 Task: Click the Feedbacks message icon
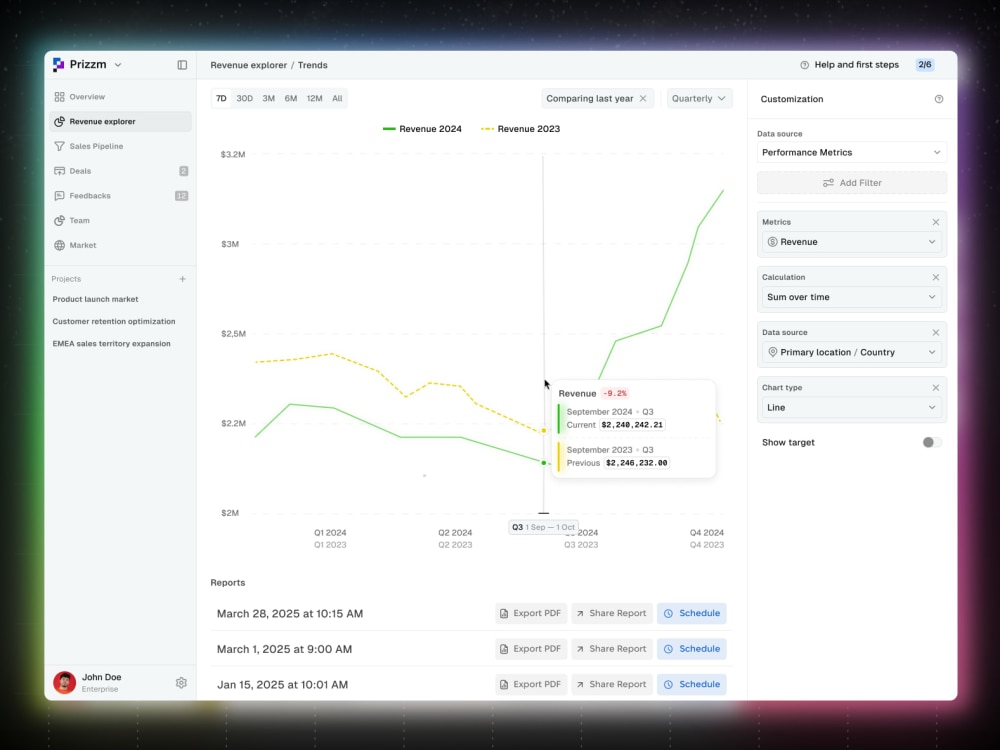click(59, 196)
